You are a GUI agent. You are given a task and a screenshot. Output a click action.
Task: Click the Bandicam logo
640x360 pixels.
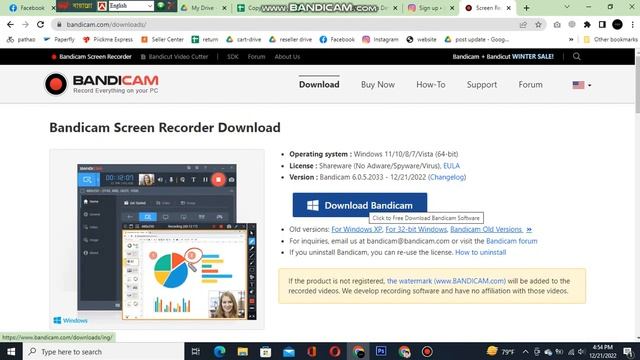click(102, 84)
